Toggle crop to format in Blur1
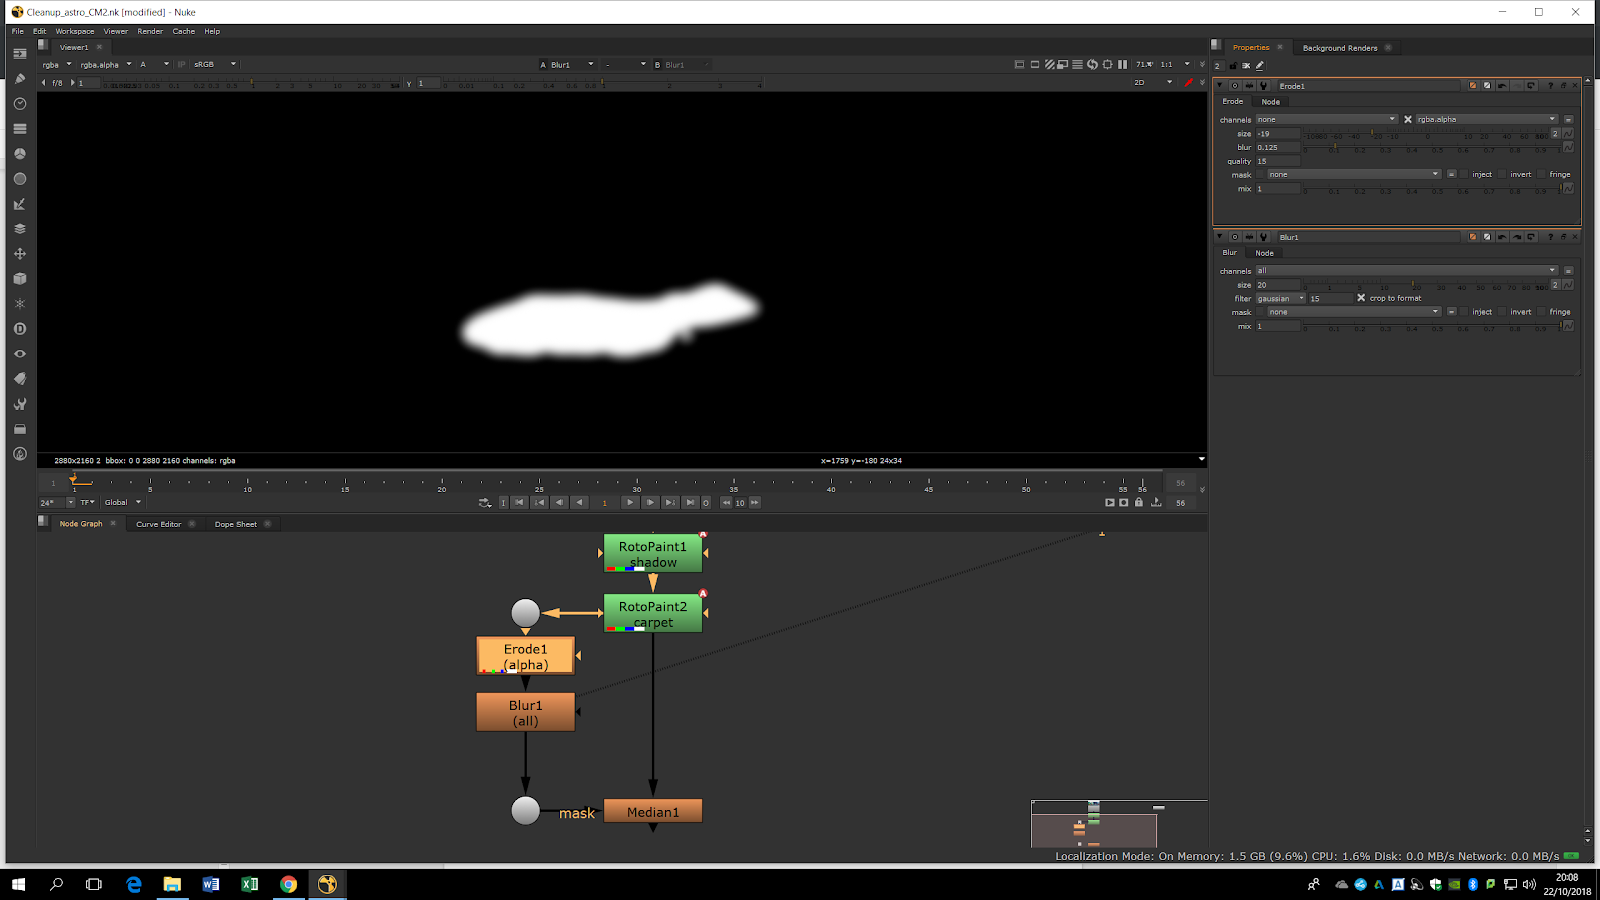 click(x=1361, y=298)
